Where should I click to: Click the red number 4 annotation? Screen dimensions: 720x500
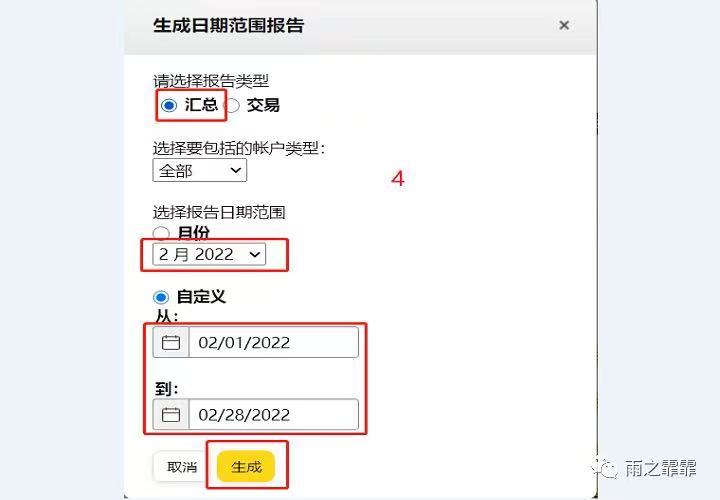[x=398, y=178]
